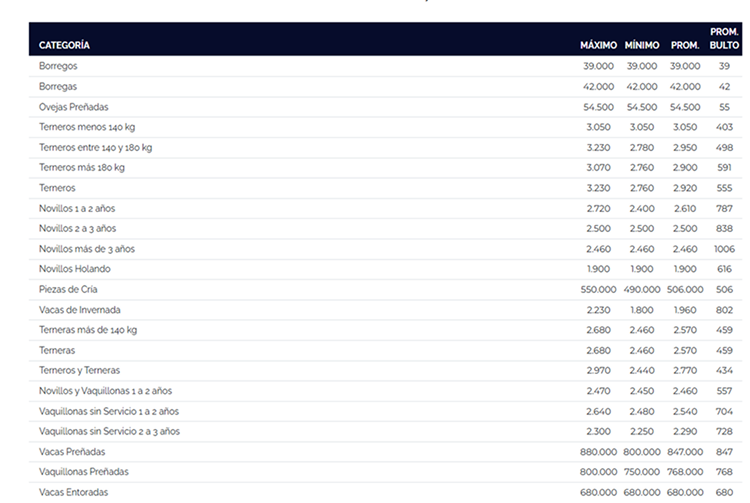The width and height of the screenshot is (750, 503).
Task: Click bulto average 1006
Action: tap(724, 249)
